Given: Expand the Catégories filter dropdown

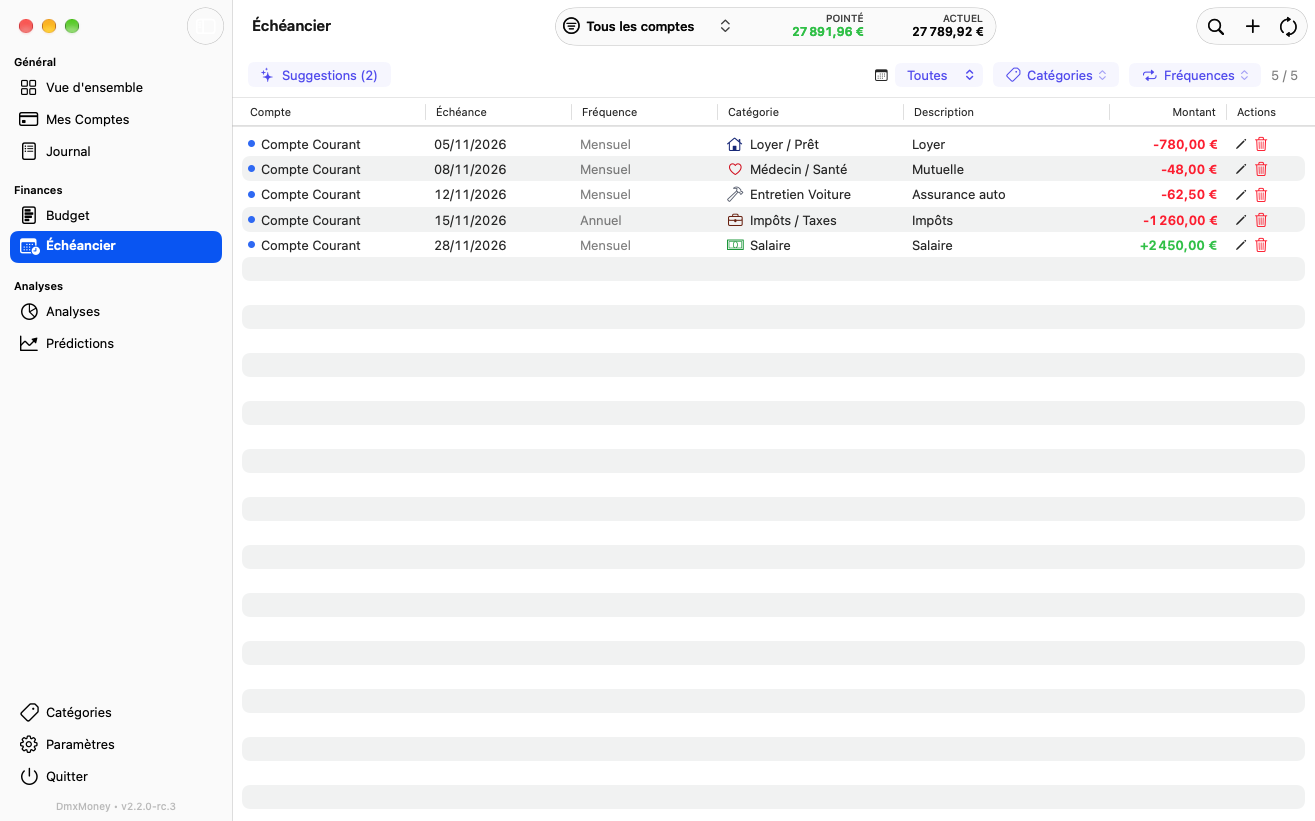Looking at the screenshot, I should point(1056,75).
